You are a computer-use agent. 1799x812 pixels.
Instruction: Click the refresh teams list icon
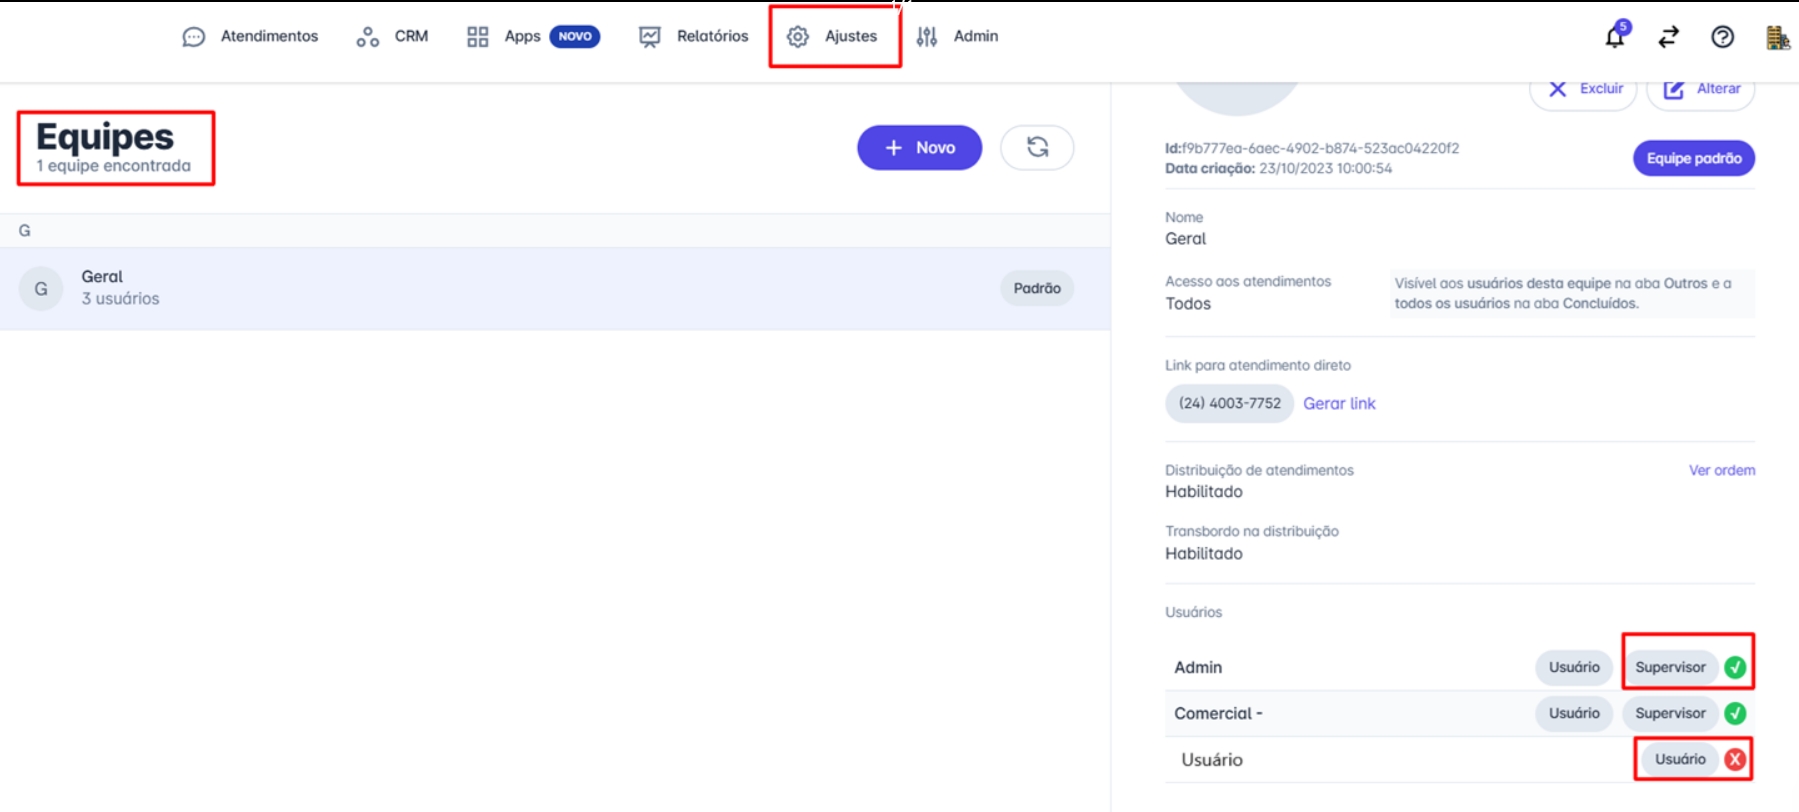point(1037,148)
